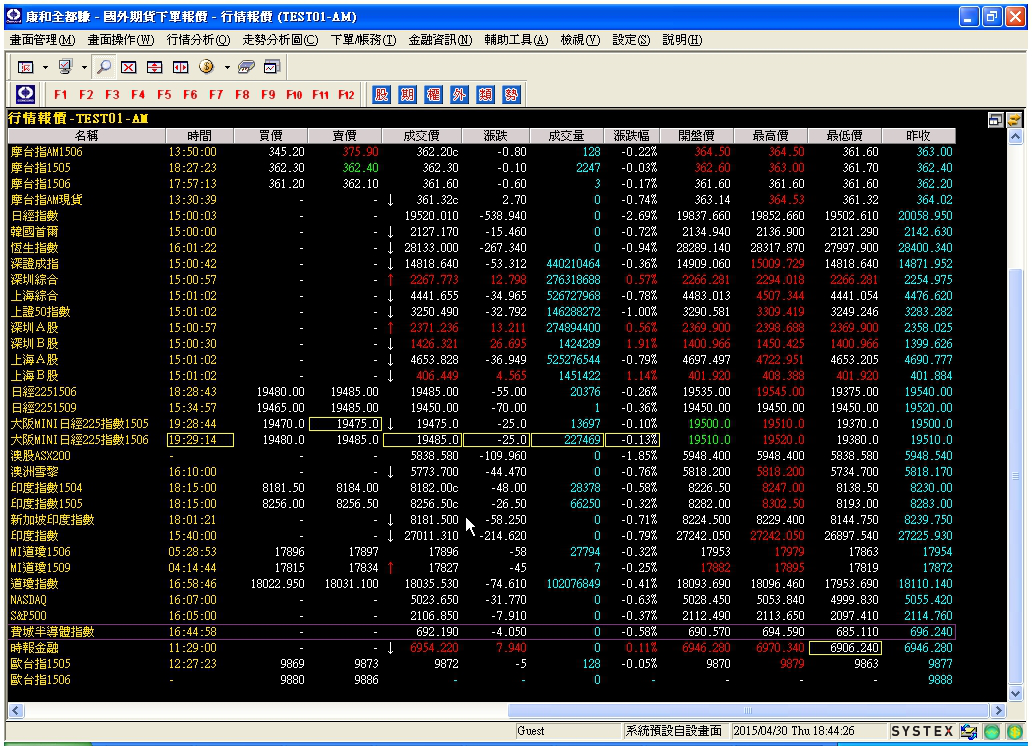The height and width of the screenshot is (746, 1032).
Task: Click the blue 類 category icon
Action: (485, 94)
